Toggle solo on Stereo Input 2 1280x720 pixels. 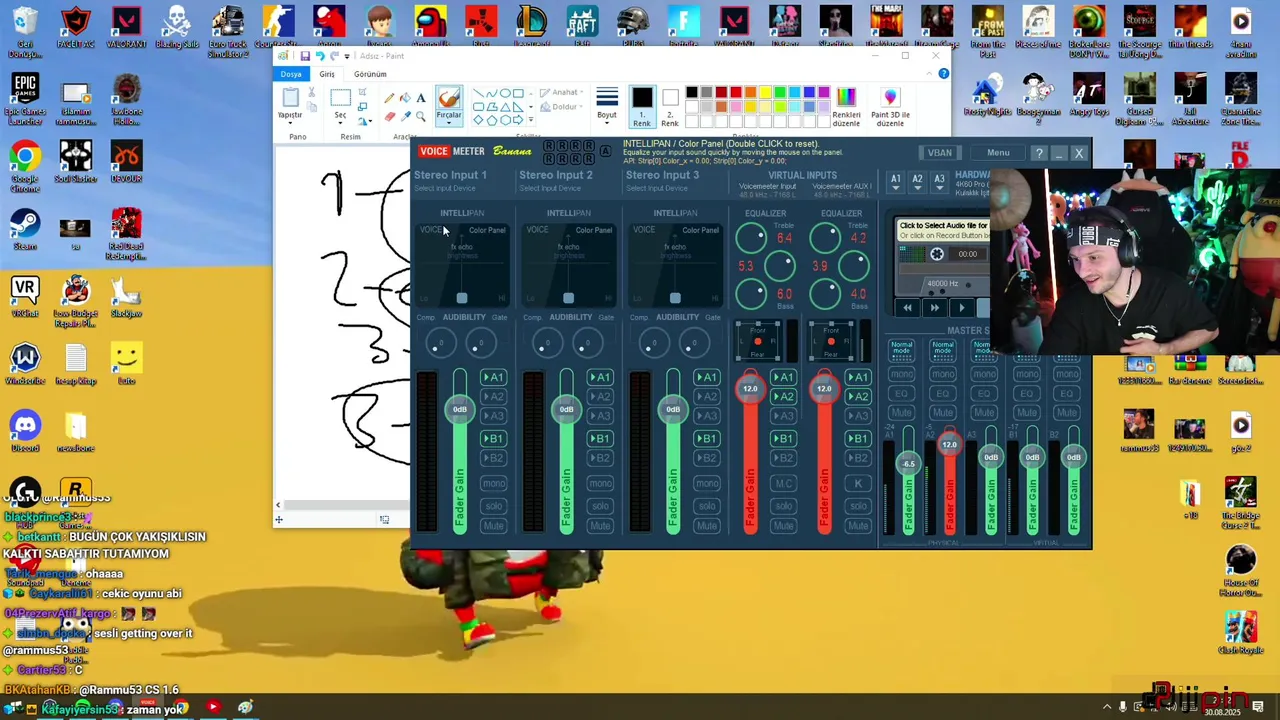(x=600, y=505)
